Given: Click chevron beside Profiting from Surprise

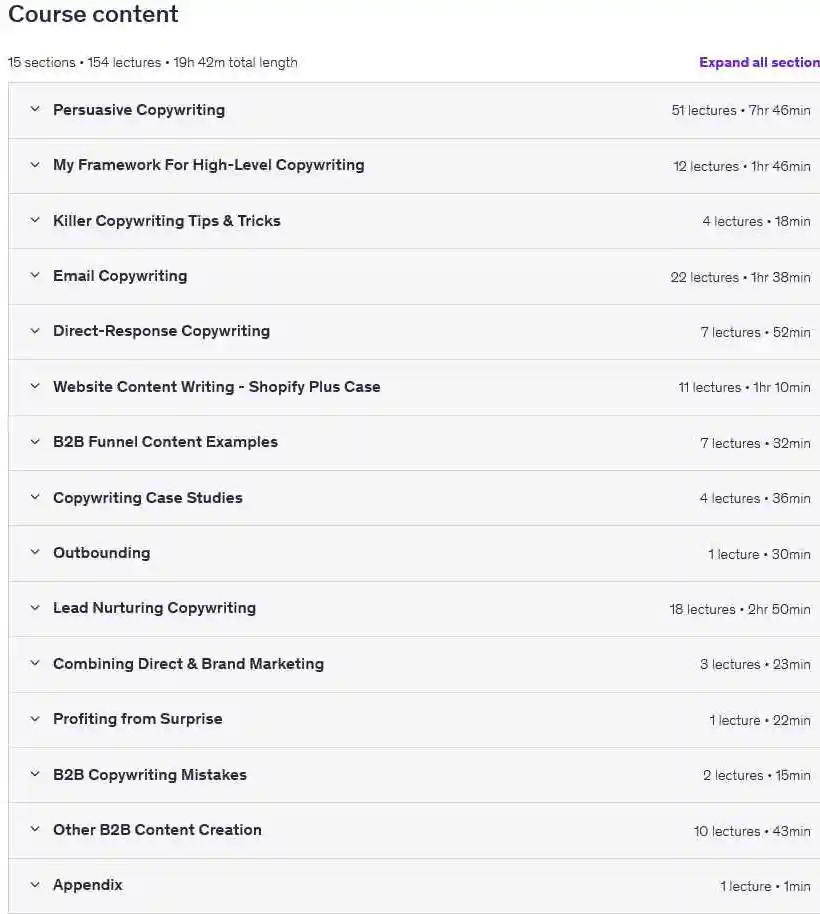Looking at the screenshot, I should click(35, 719).
